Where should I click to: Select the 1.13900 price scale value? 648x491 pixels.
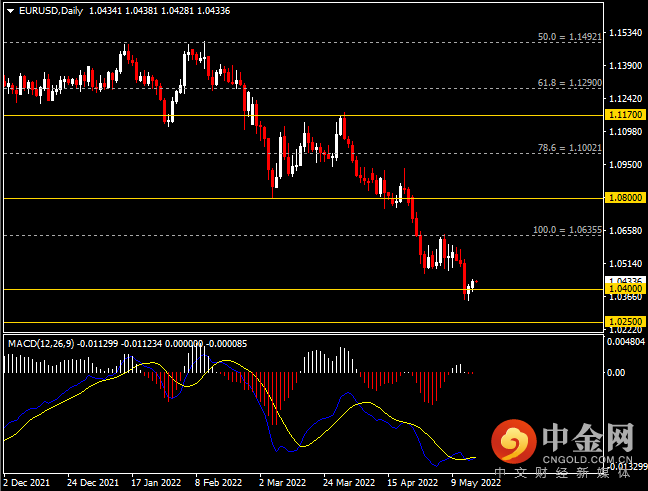tap(626, 65)
